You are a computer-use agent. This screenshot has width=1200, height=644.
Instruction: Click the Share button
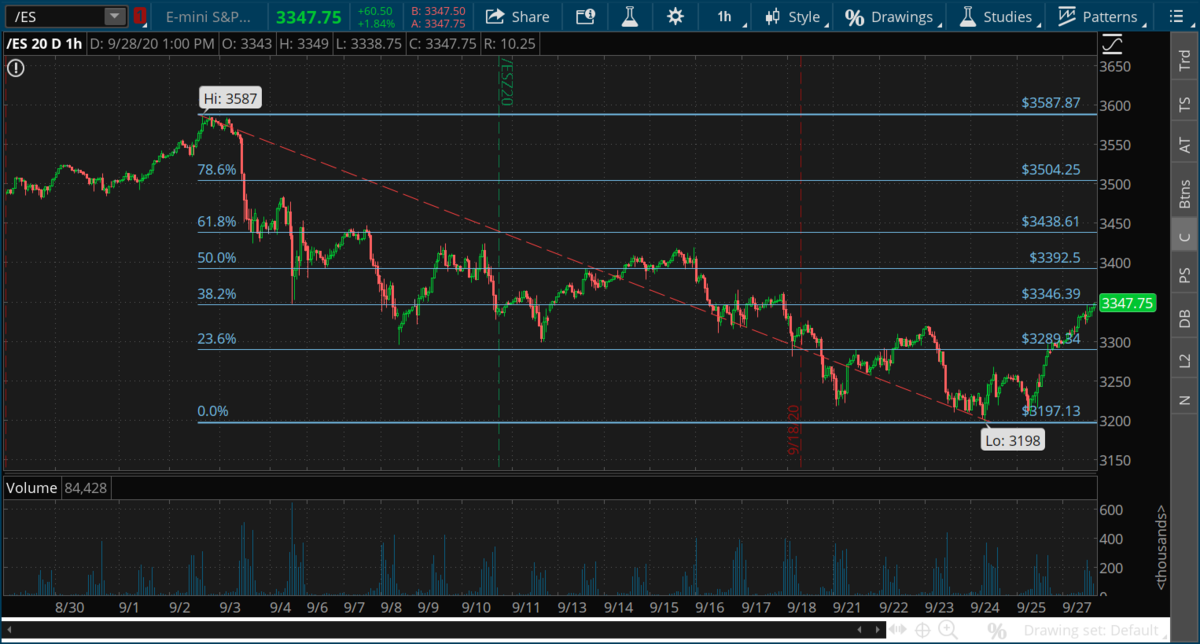tap(518, 17)
